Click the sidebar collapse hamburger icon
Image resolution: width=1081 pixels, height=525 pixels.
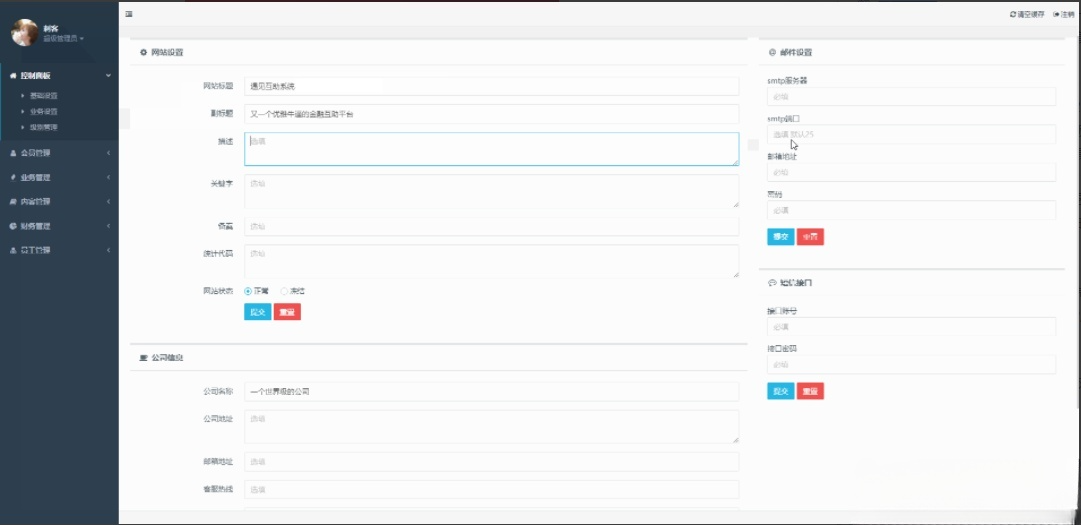(x=129, y=14)
